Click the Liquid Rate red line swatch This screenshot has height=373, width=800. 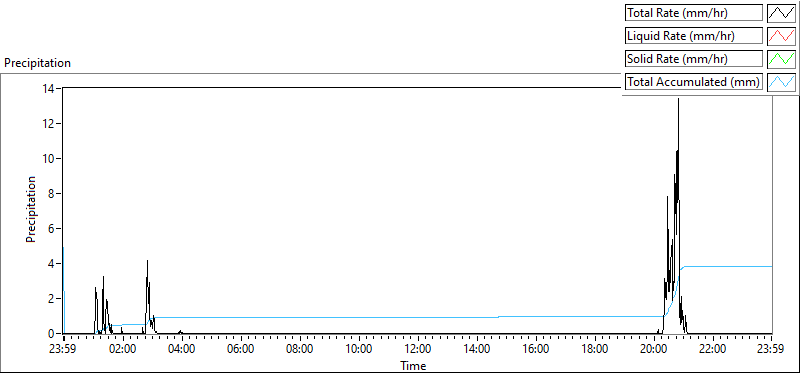point(782,36)
